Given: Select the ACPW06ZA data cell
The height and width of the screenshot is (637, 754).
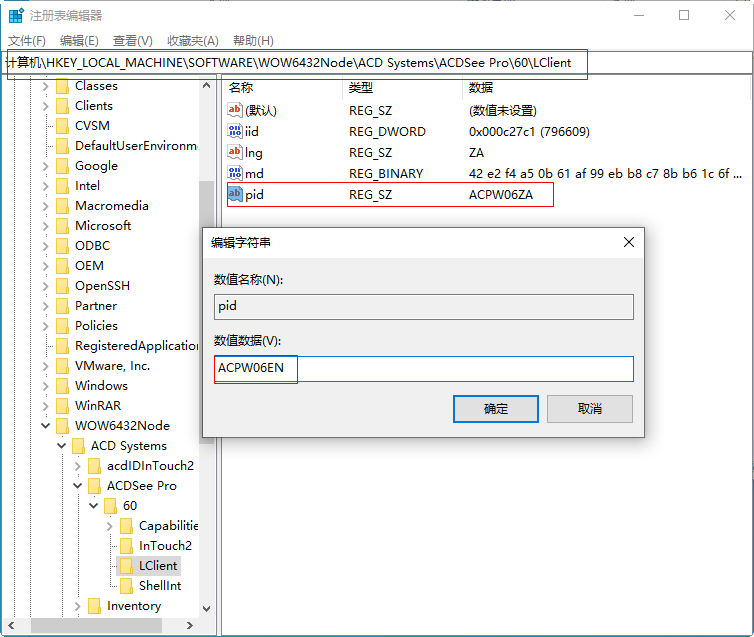Looking at the screenshot, I should coord(501,195).
